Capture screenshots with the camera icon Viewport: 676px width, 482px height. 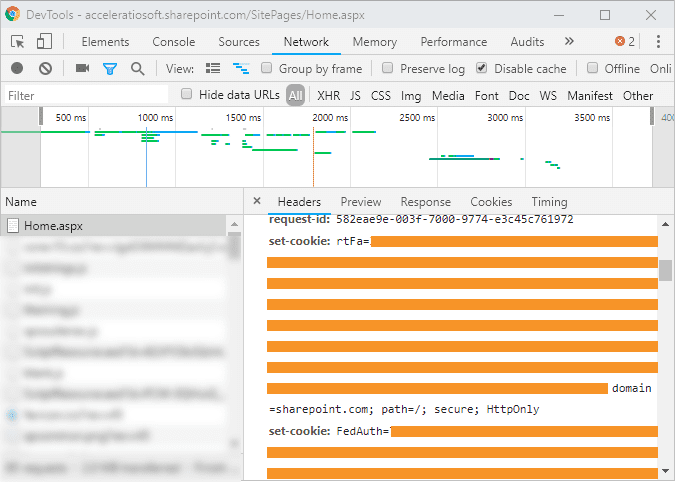(x=82, y=68)
